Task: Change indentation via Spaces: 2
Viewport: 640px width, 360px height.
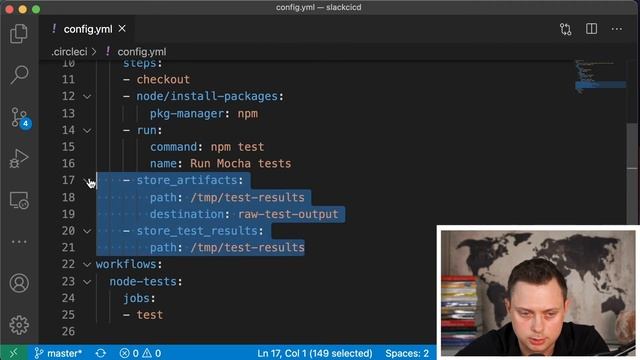Action: click(407, 353)
